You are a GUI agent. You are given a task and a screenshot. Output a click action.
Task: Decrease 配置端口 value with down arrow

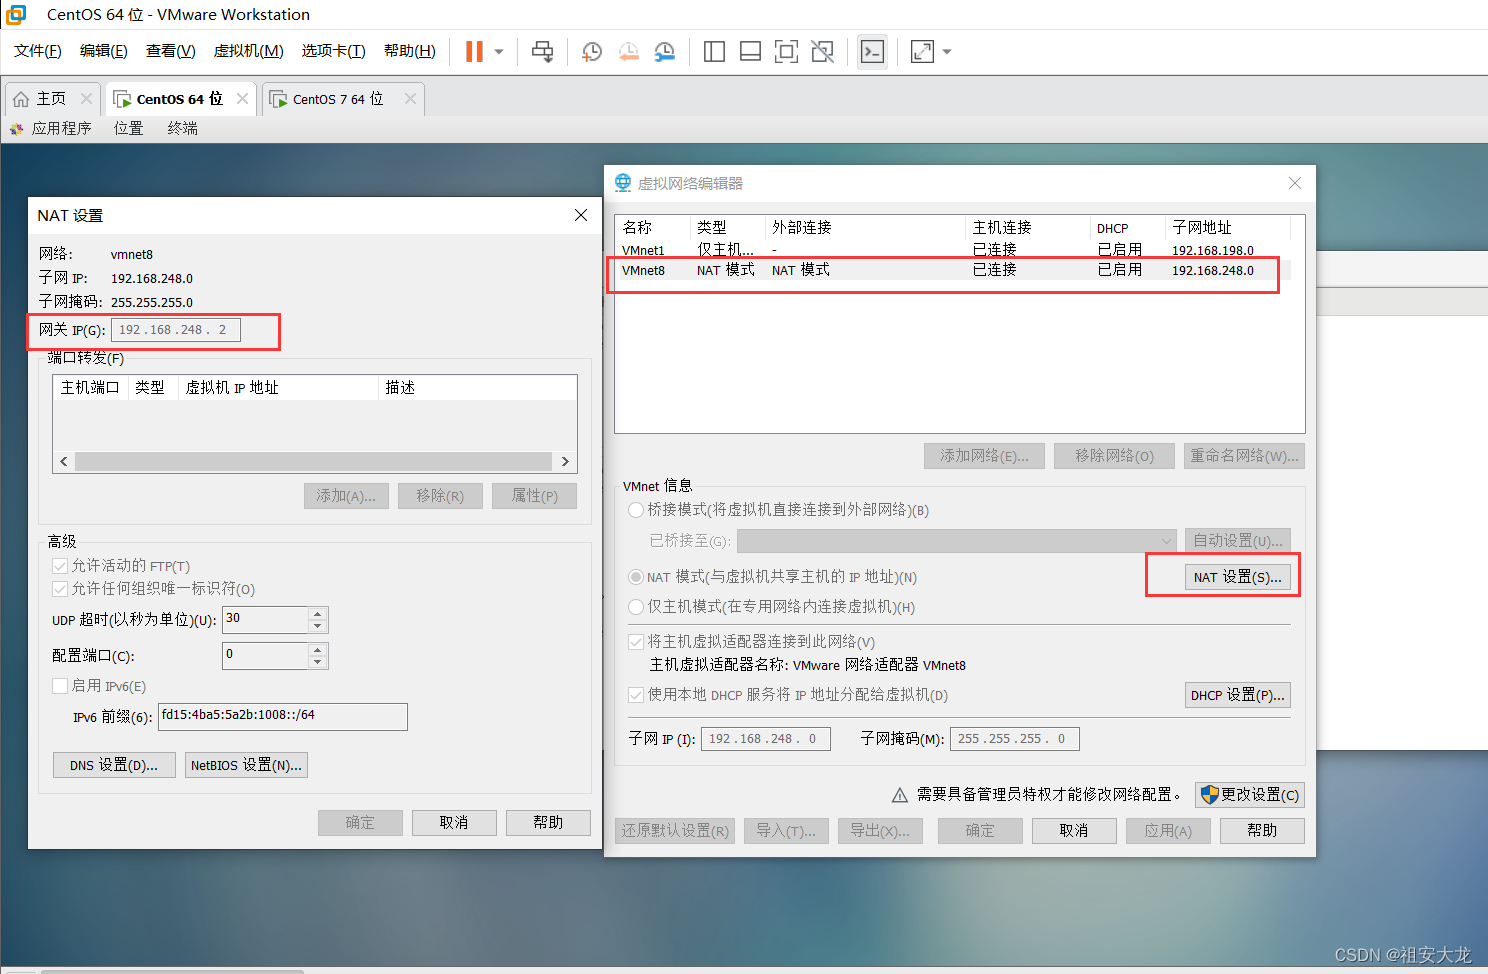click(318, 662)
